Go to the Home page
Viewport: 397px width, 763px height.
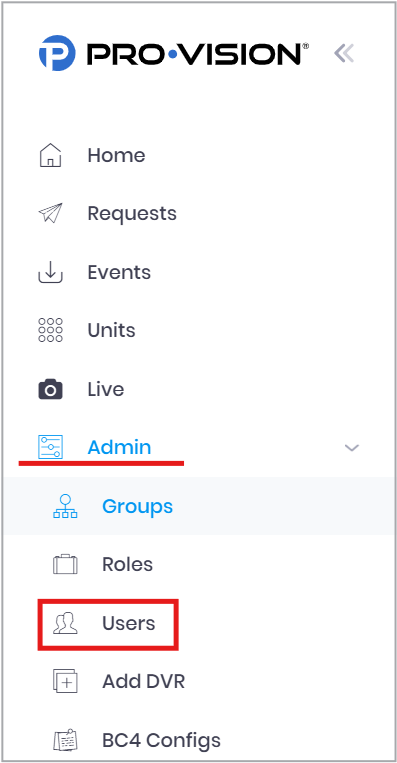click(x=116, y=155)
